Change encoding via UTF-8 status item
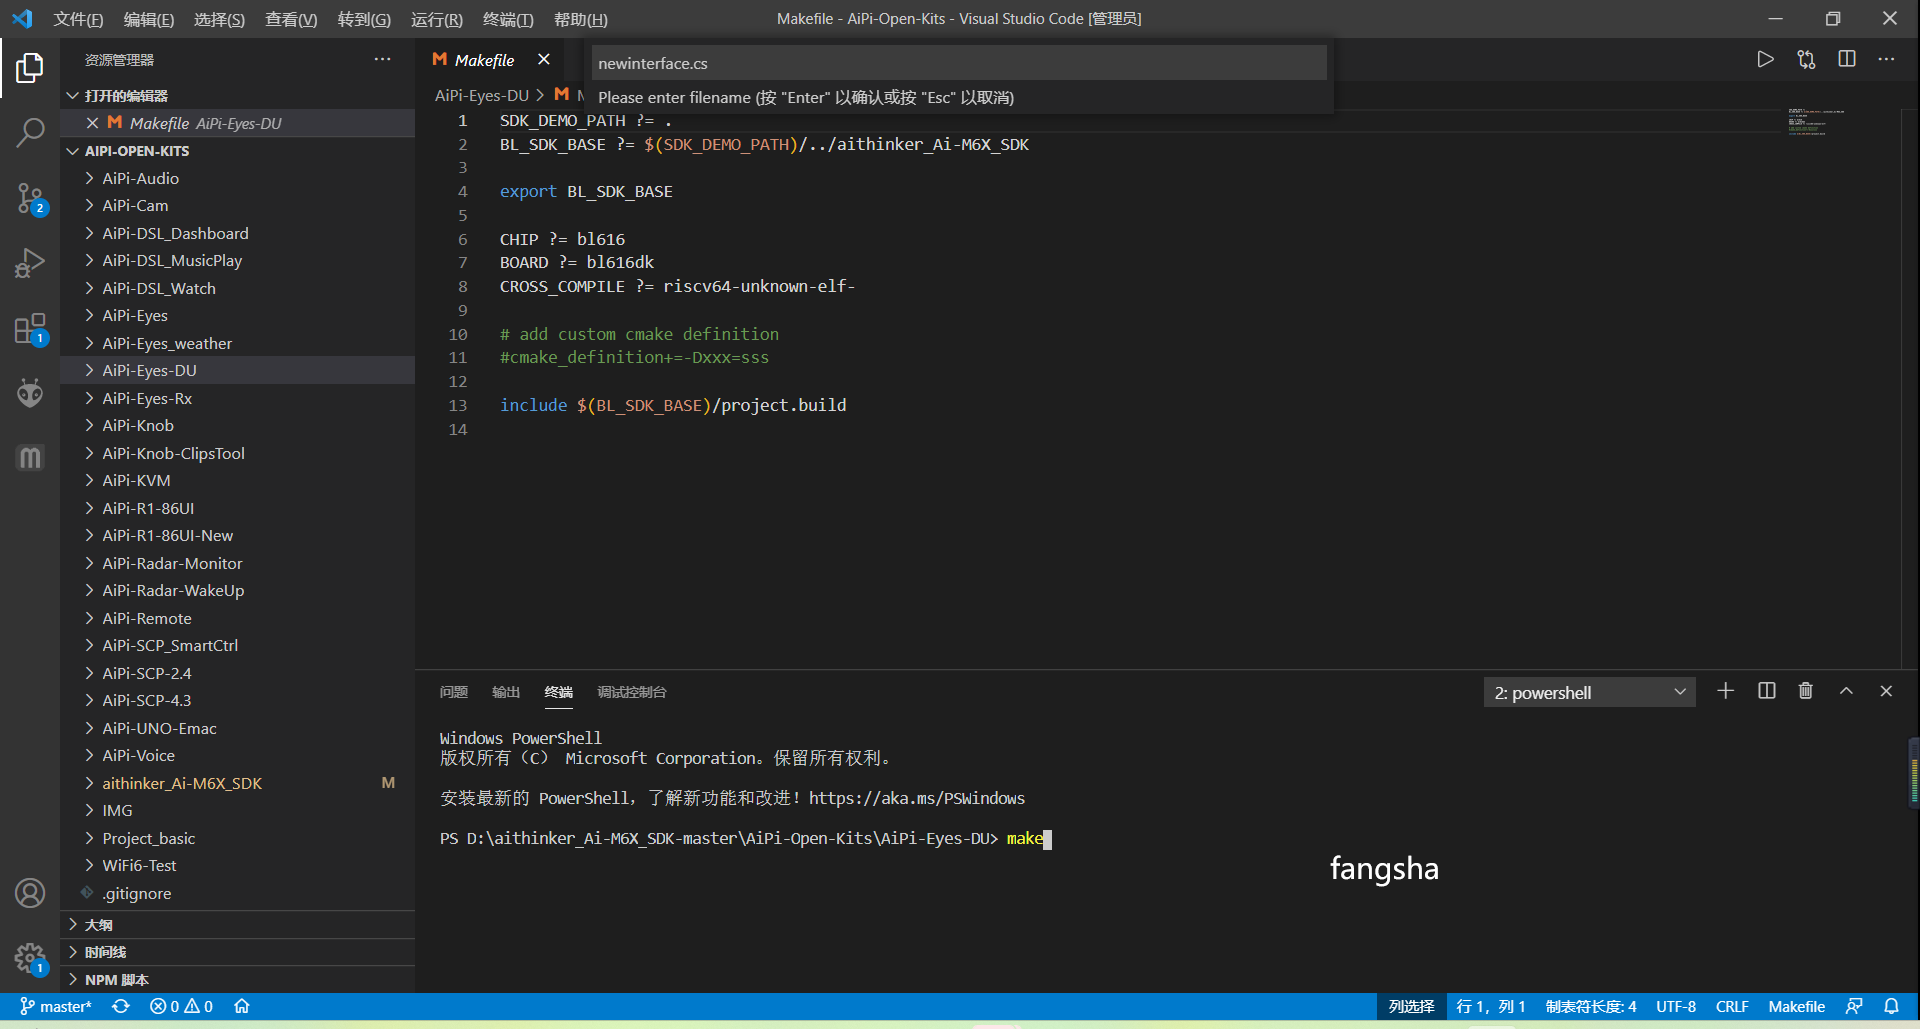 pyautogui.click(x=1675, y=1006)
